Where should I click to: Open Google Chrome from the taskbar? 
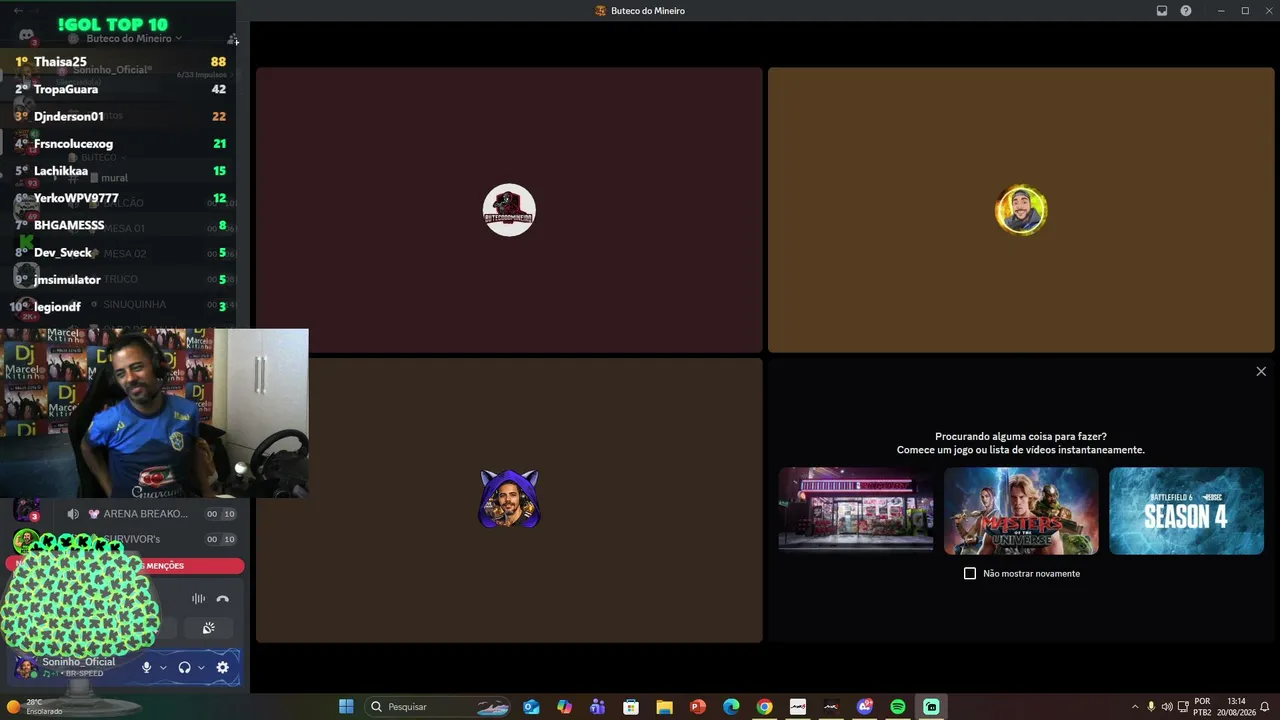point(764,707)
